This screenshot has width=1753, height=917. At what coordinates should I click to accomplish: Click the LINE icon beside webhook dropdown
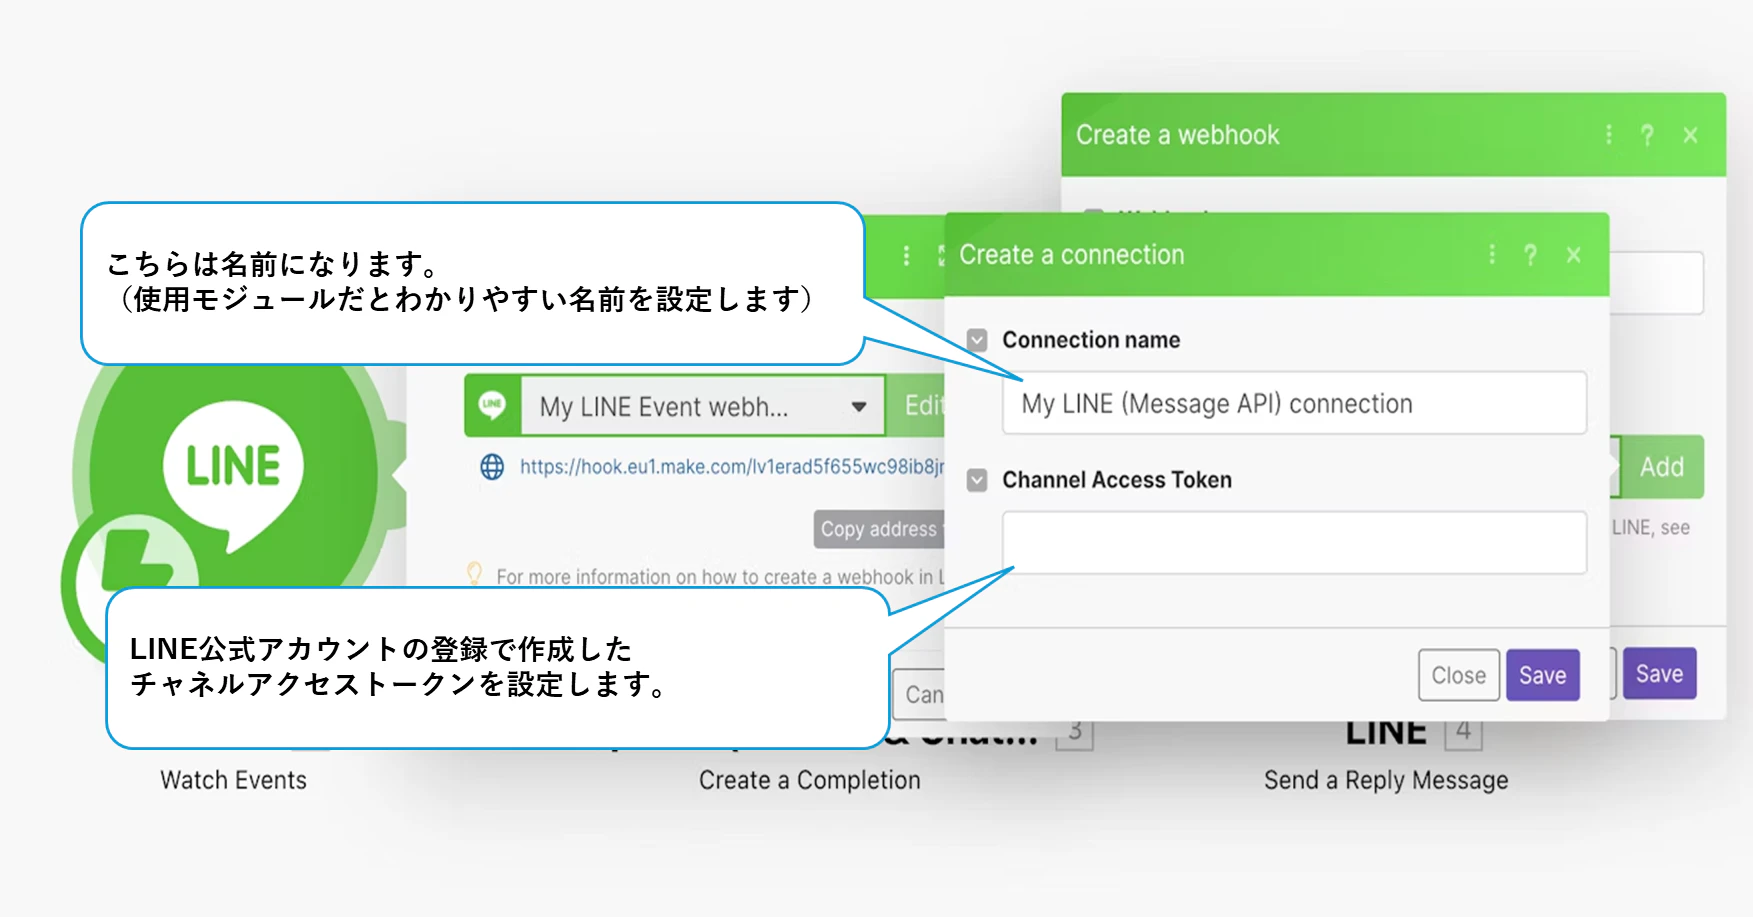[x=492, y=405]
